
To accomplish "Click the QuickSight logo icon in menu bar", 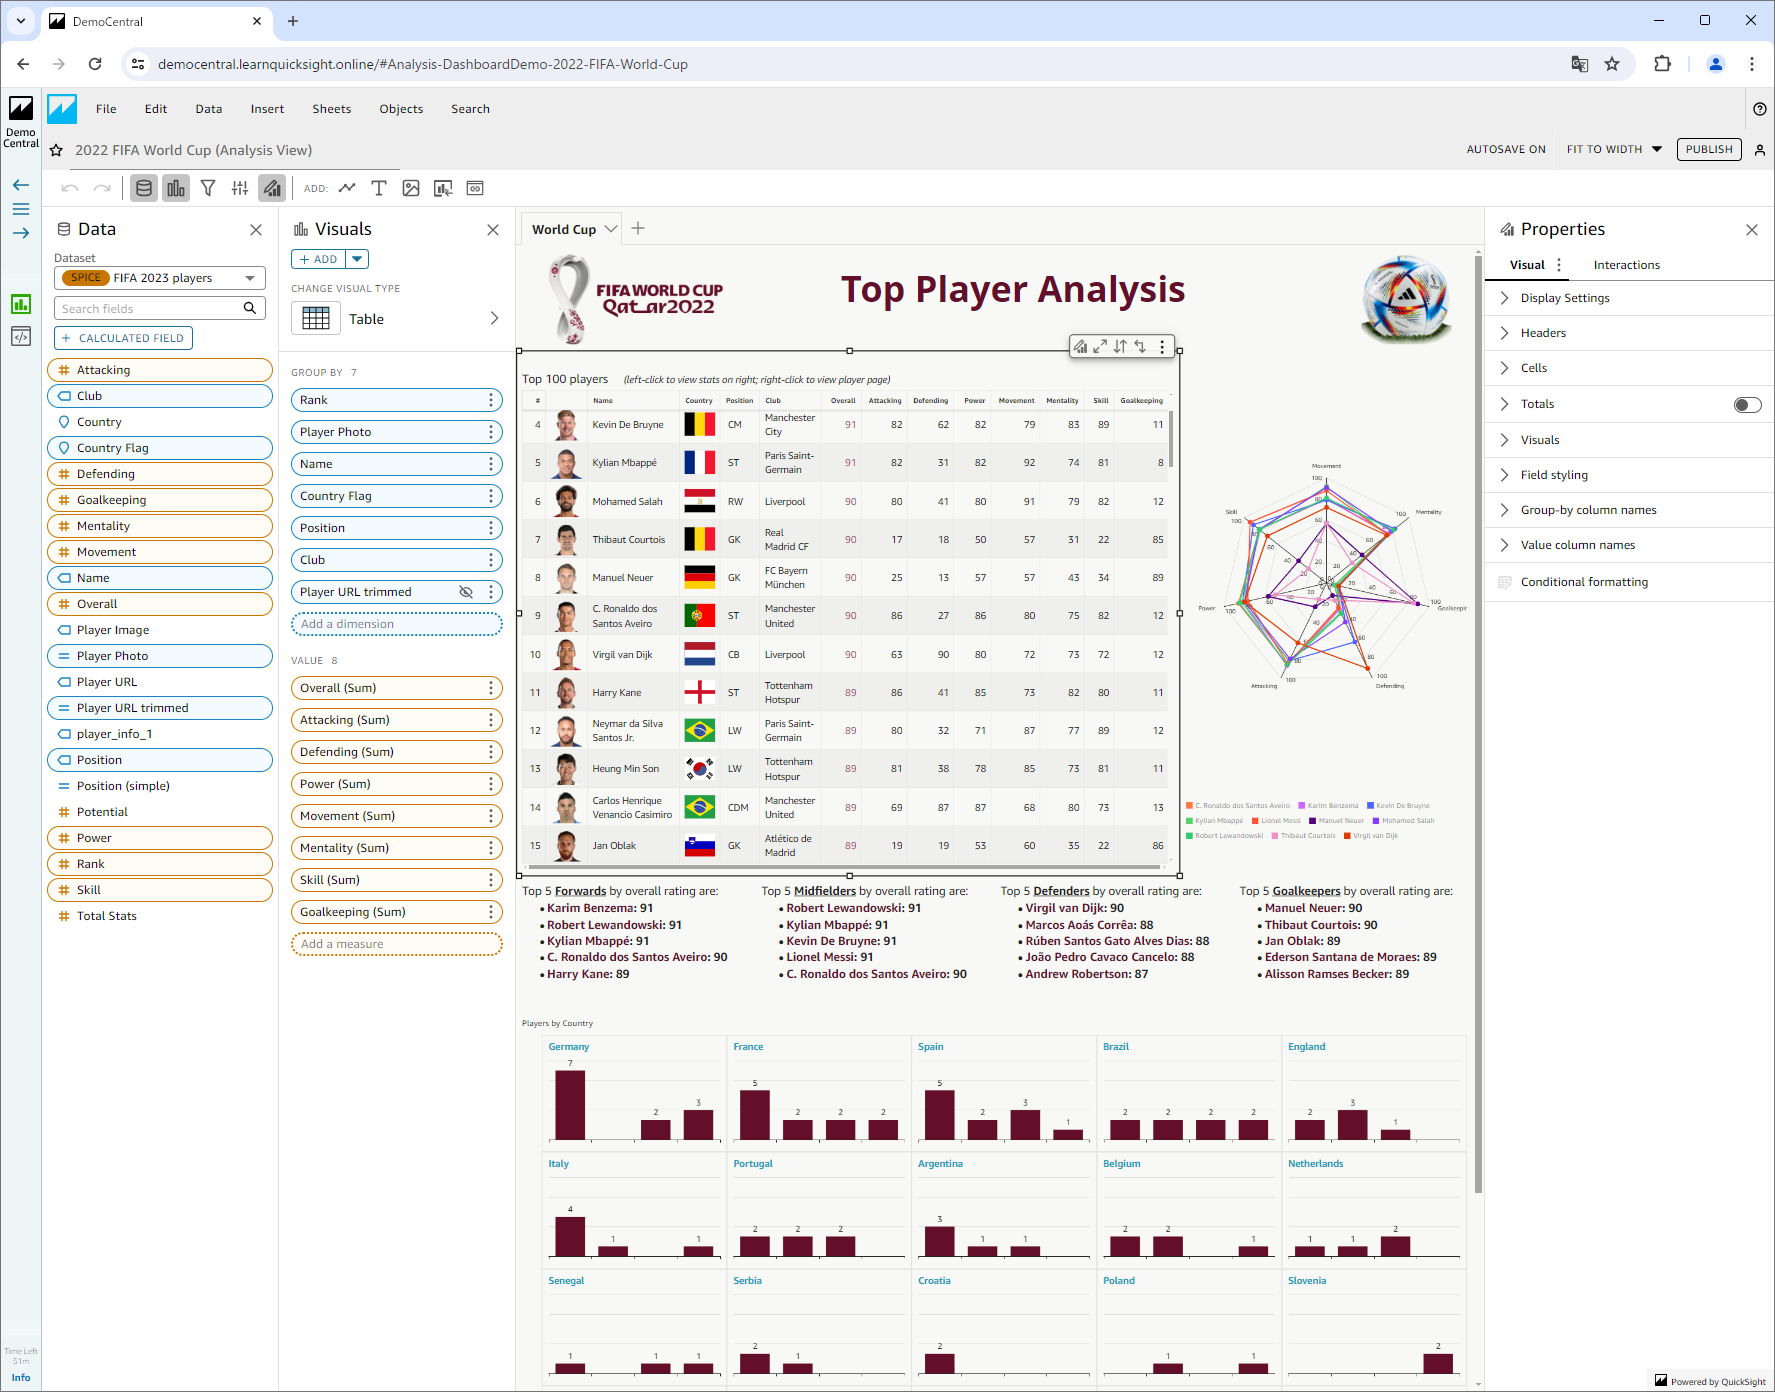I will click(62, 109).
